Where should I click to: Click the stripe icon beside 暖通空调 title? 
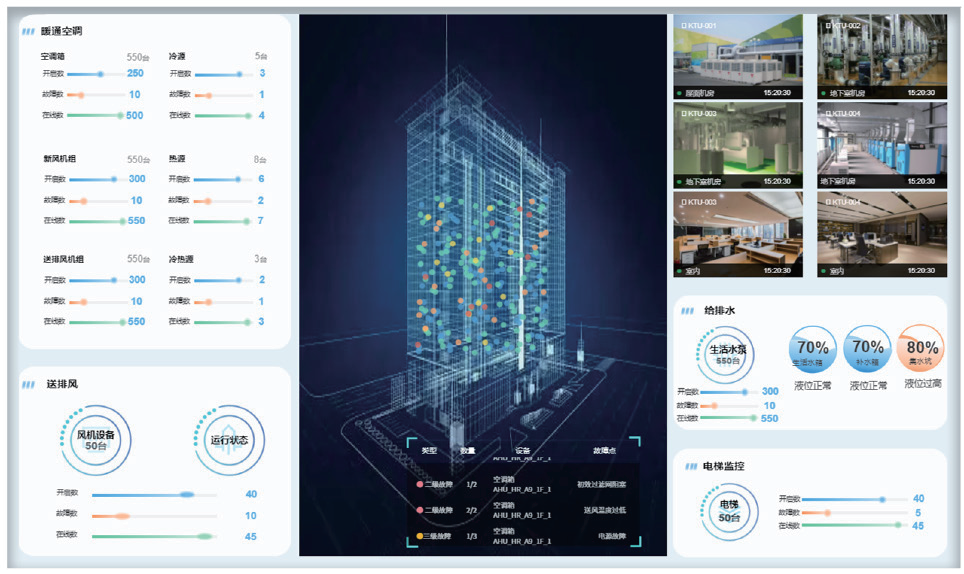(x=28, y=31)
